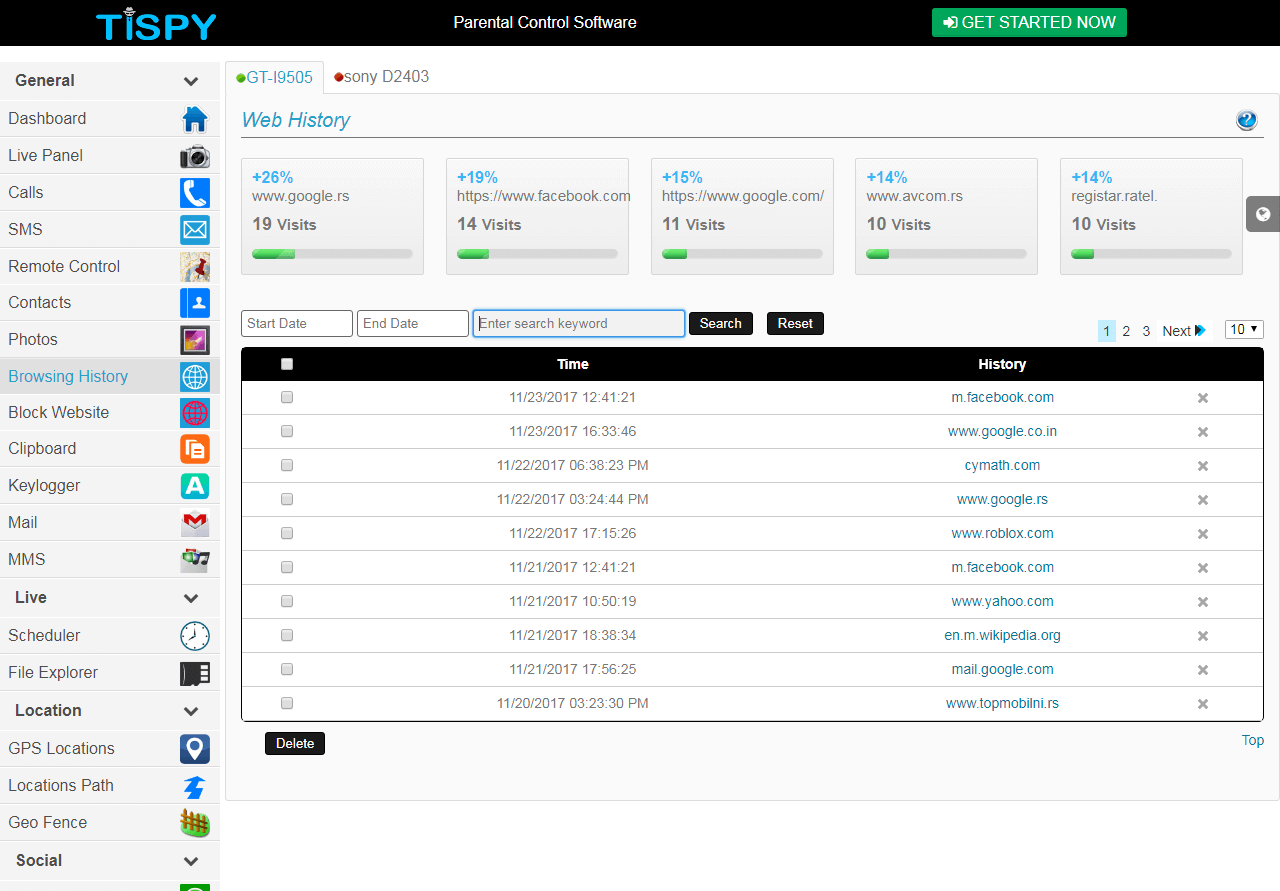Click the Calls phone icon
The image size is (1280, 891).
tap(195, 193)
